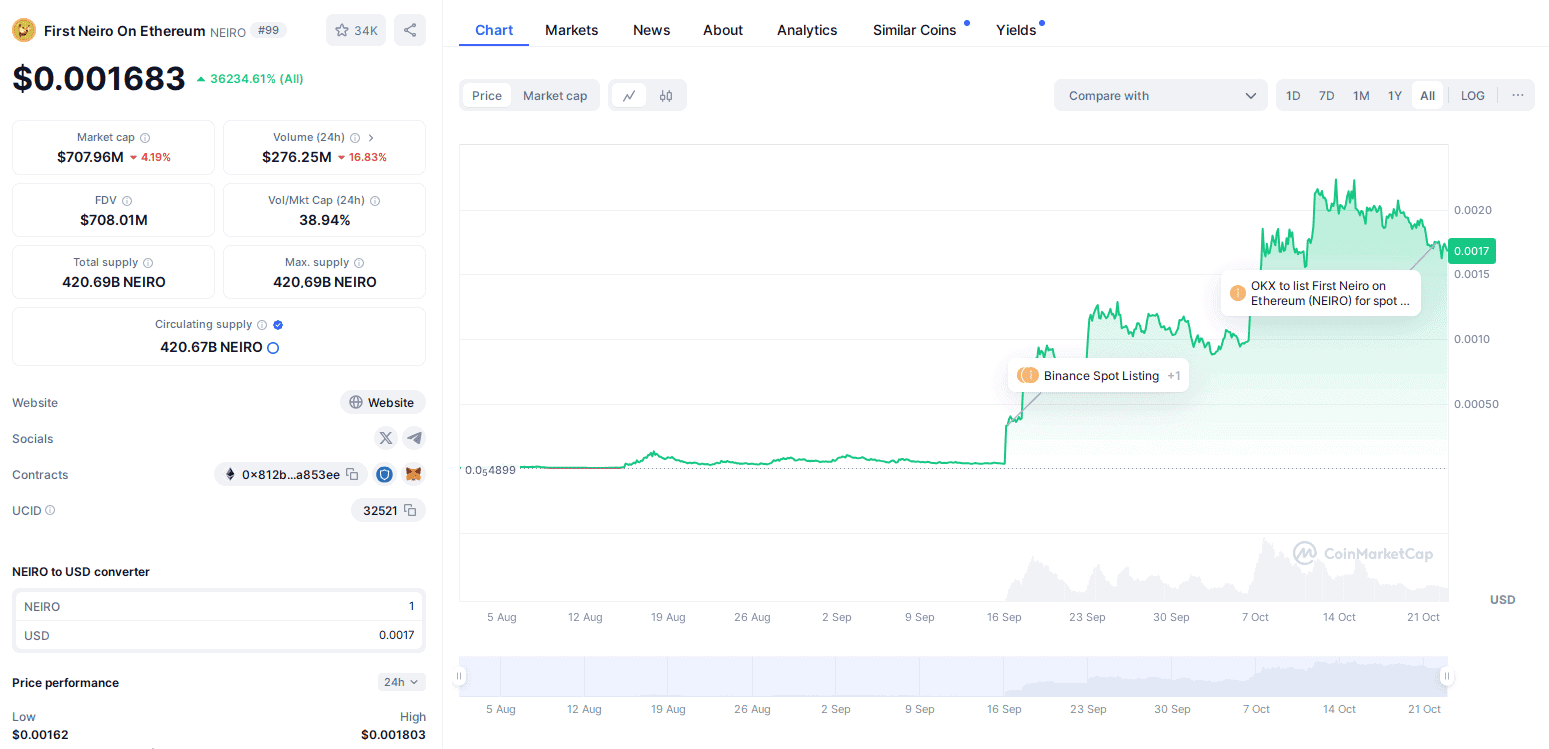Visit the official Website link

pyautogui.click(x=383, y=402)
